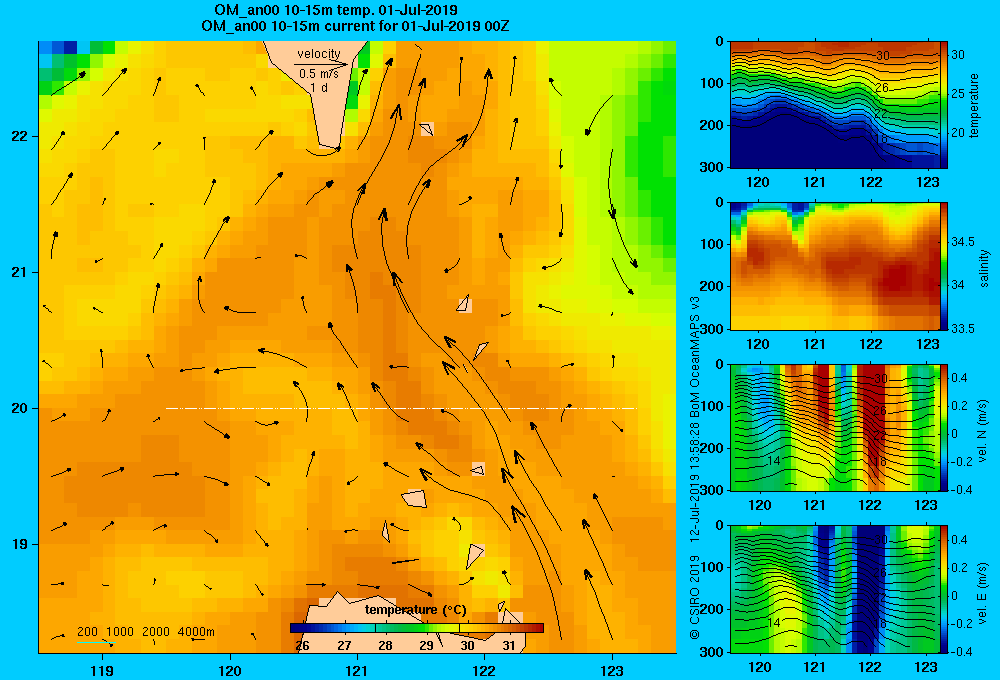
Task: Click the latitude label '19' on the main map
Action: [19, 544]
